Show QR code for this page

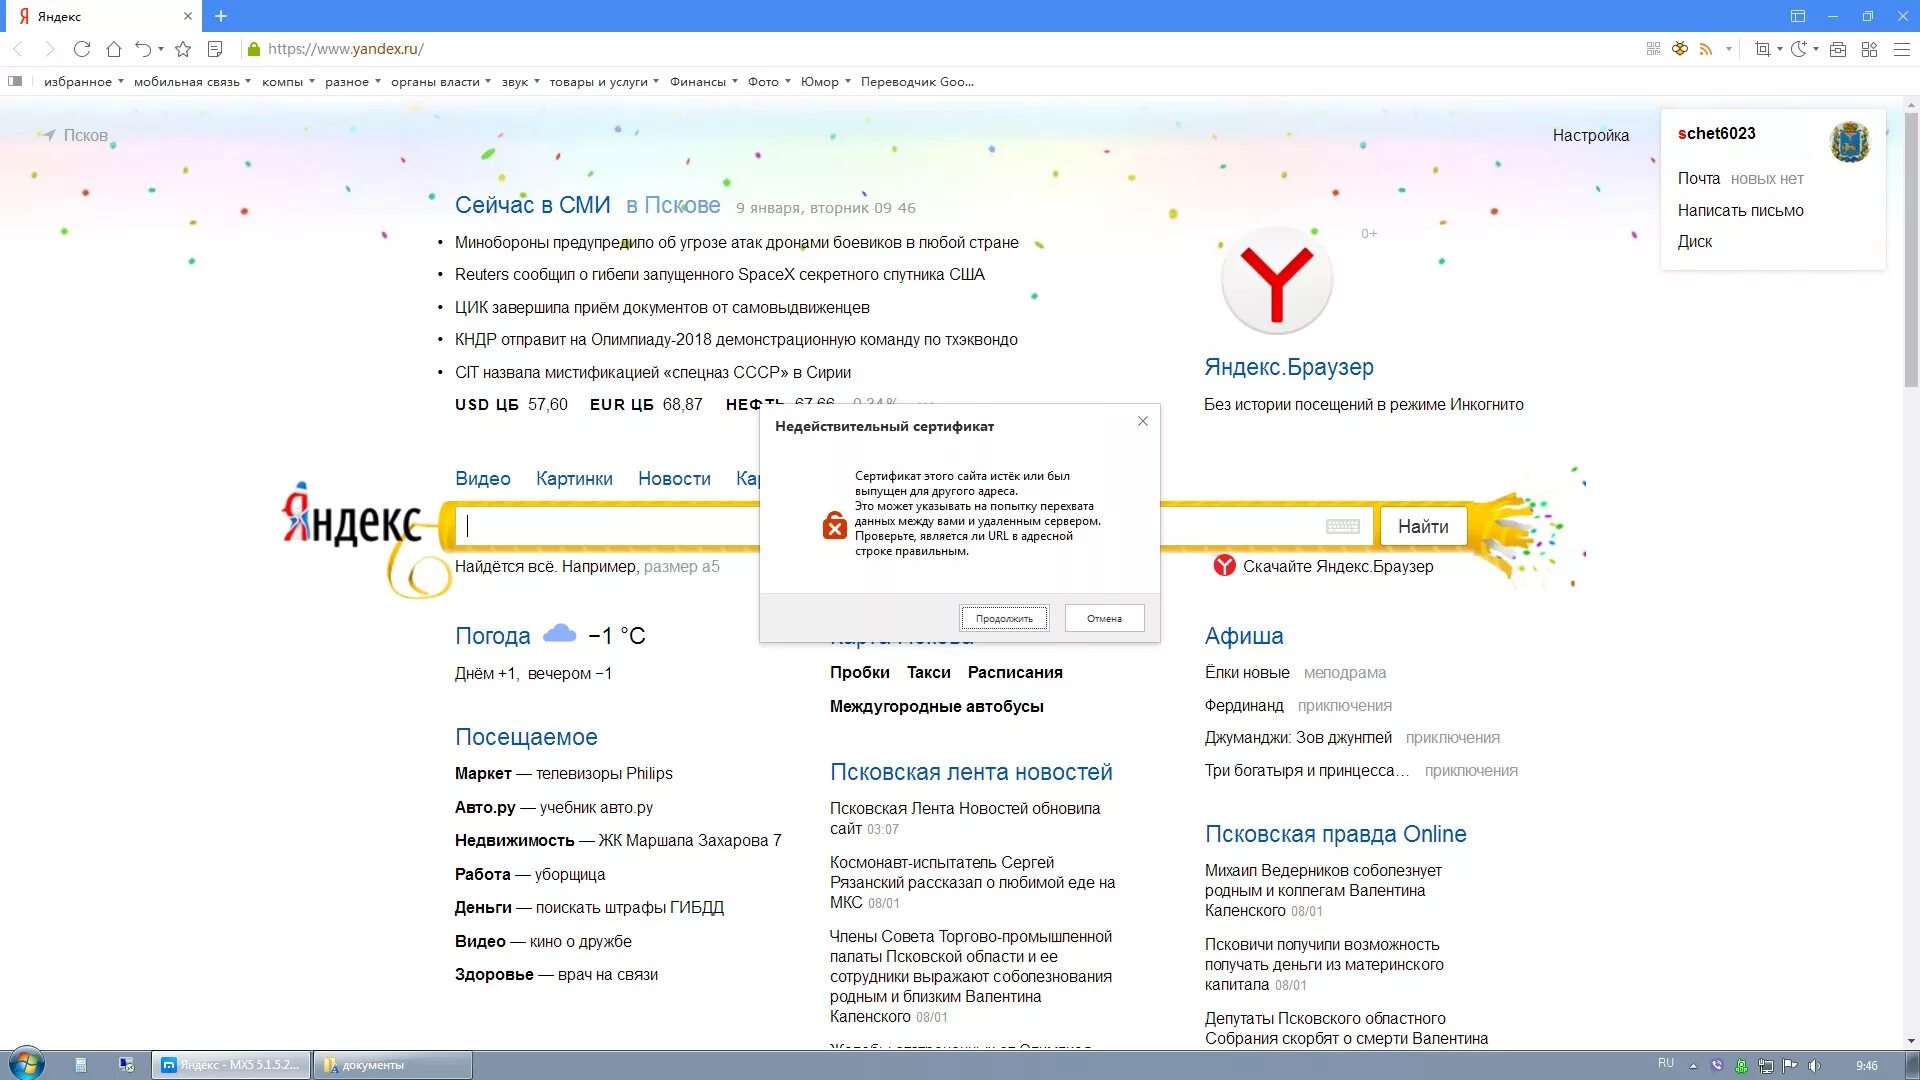pyautogui.click(x=1653, y=49)
